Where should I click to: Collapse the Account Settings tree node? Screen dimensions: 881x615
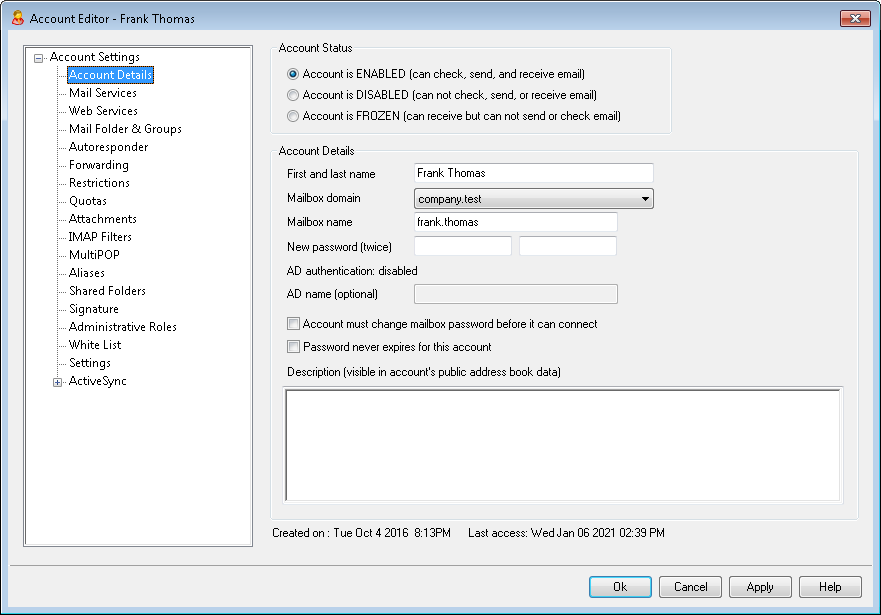click(38, 58)
